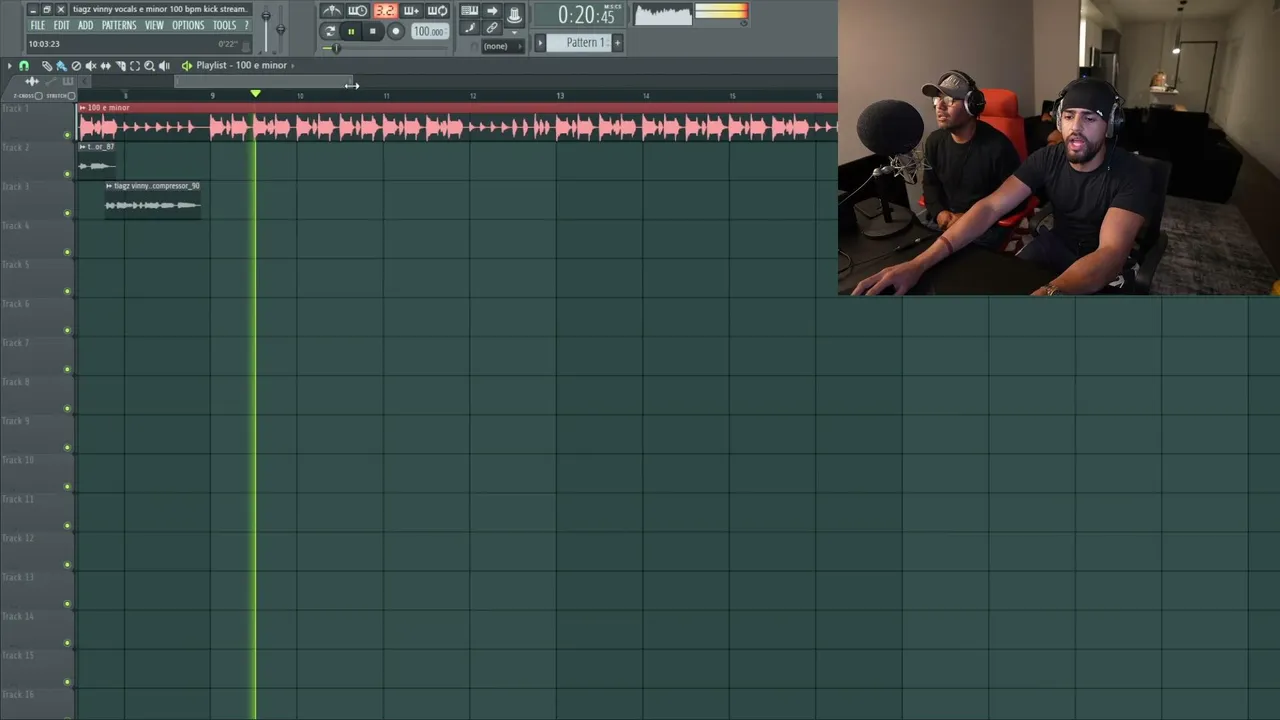
Task: Open the EDIT menu
Action: point(61,26)
